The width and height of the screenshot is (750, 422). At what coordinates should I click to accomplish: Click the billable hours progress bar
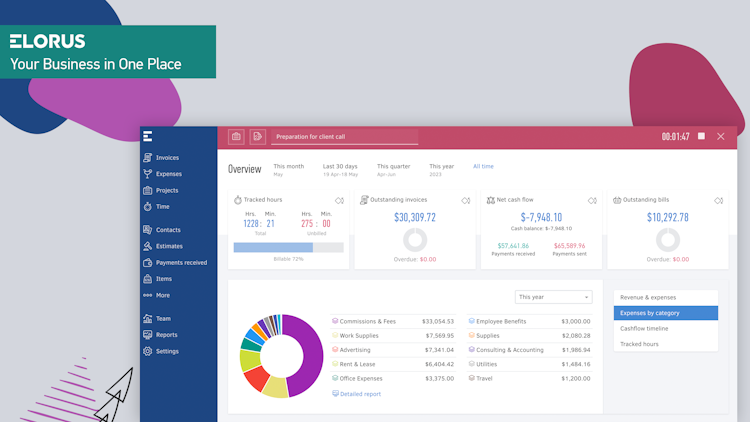click(288, 247)
